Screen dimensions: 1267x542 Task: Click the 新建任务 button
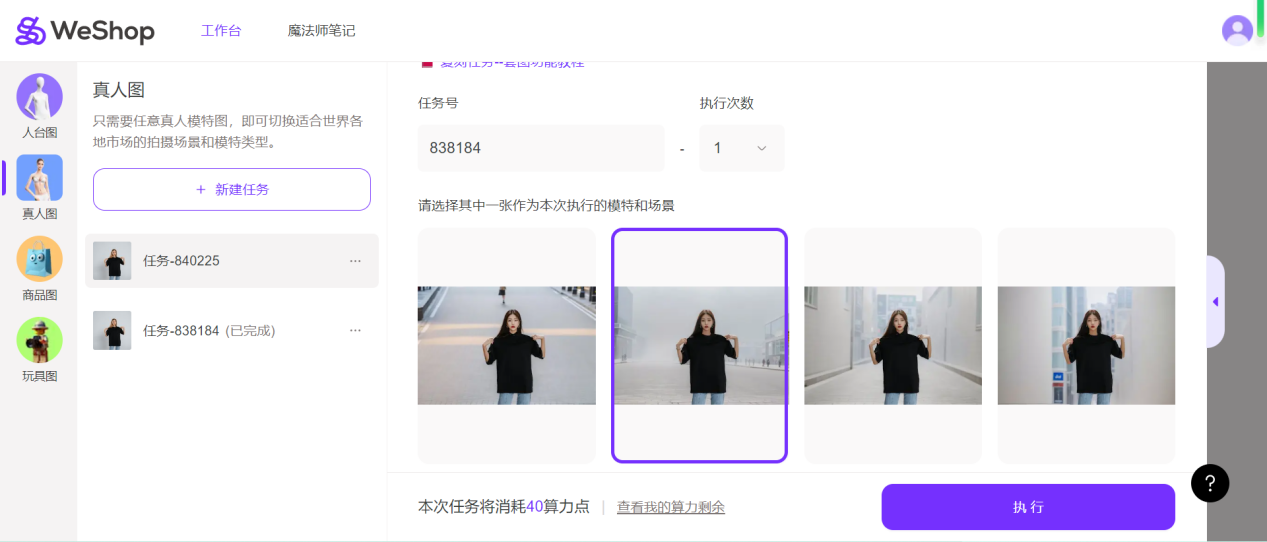[232, 189]
